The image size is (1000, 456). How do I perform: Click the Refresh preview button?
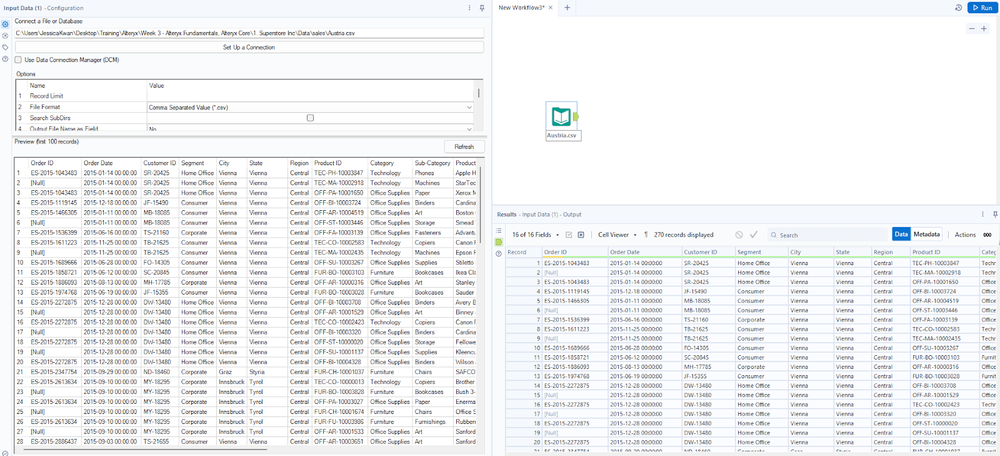pyautogui.click(x=464, y=147)
